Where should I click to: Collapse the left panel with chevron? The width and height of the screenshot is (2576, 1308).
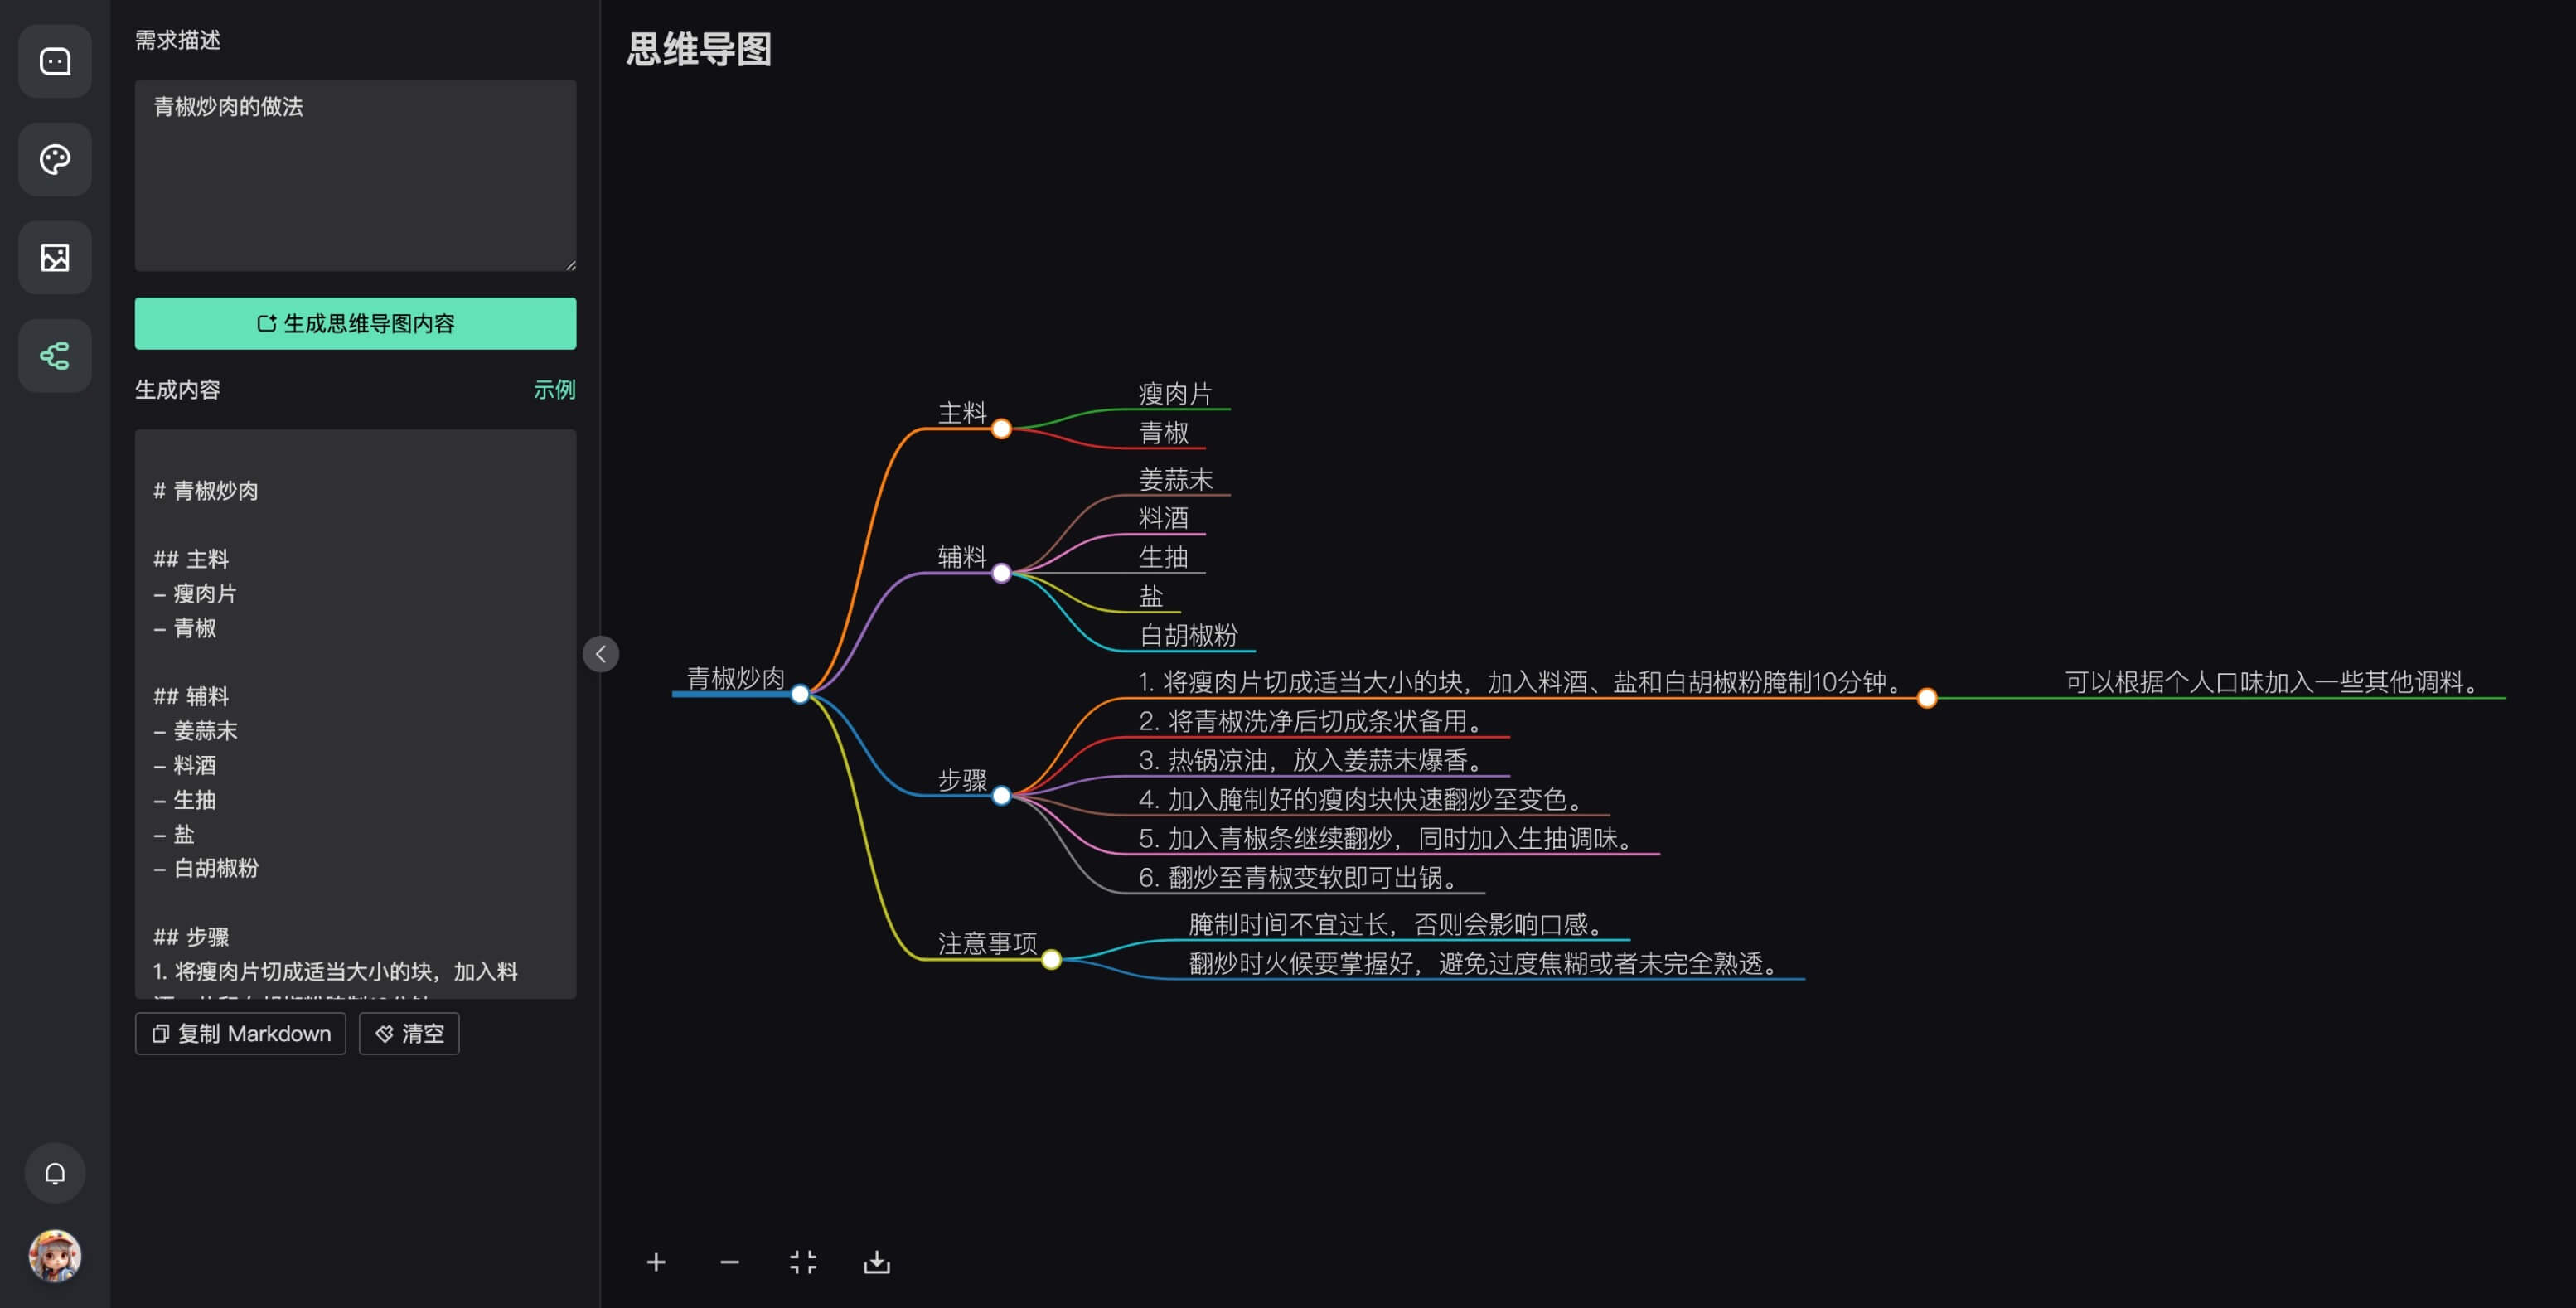click(601, 654)
